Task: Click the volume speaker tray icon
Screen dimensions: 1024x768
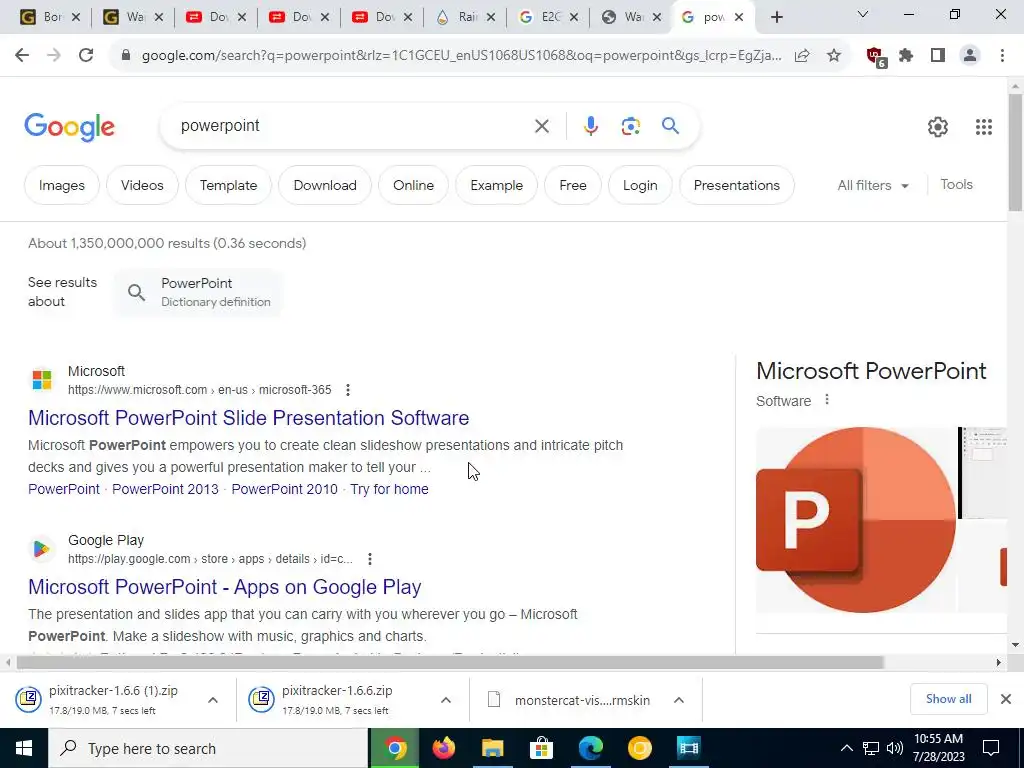Action: point(895,748)
